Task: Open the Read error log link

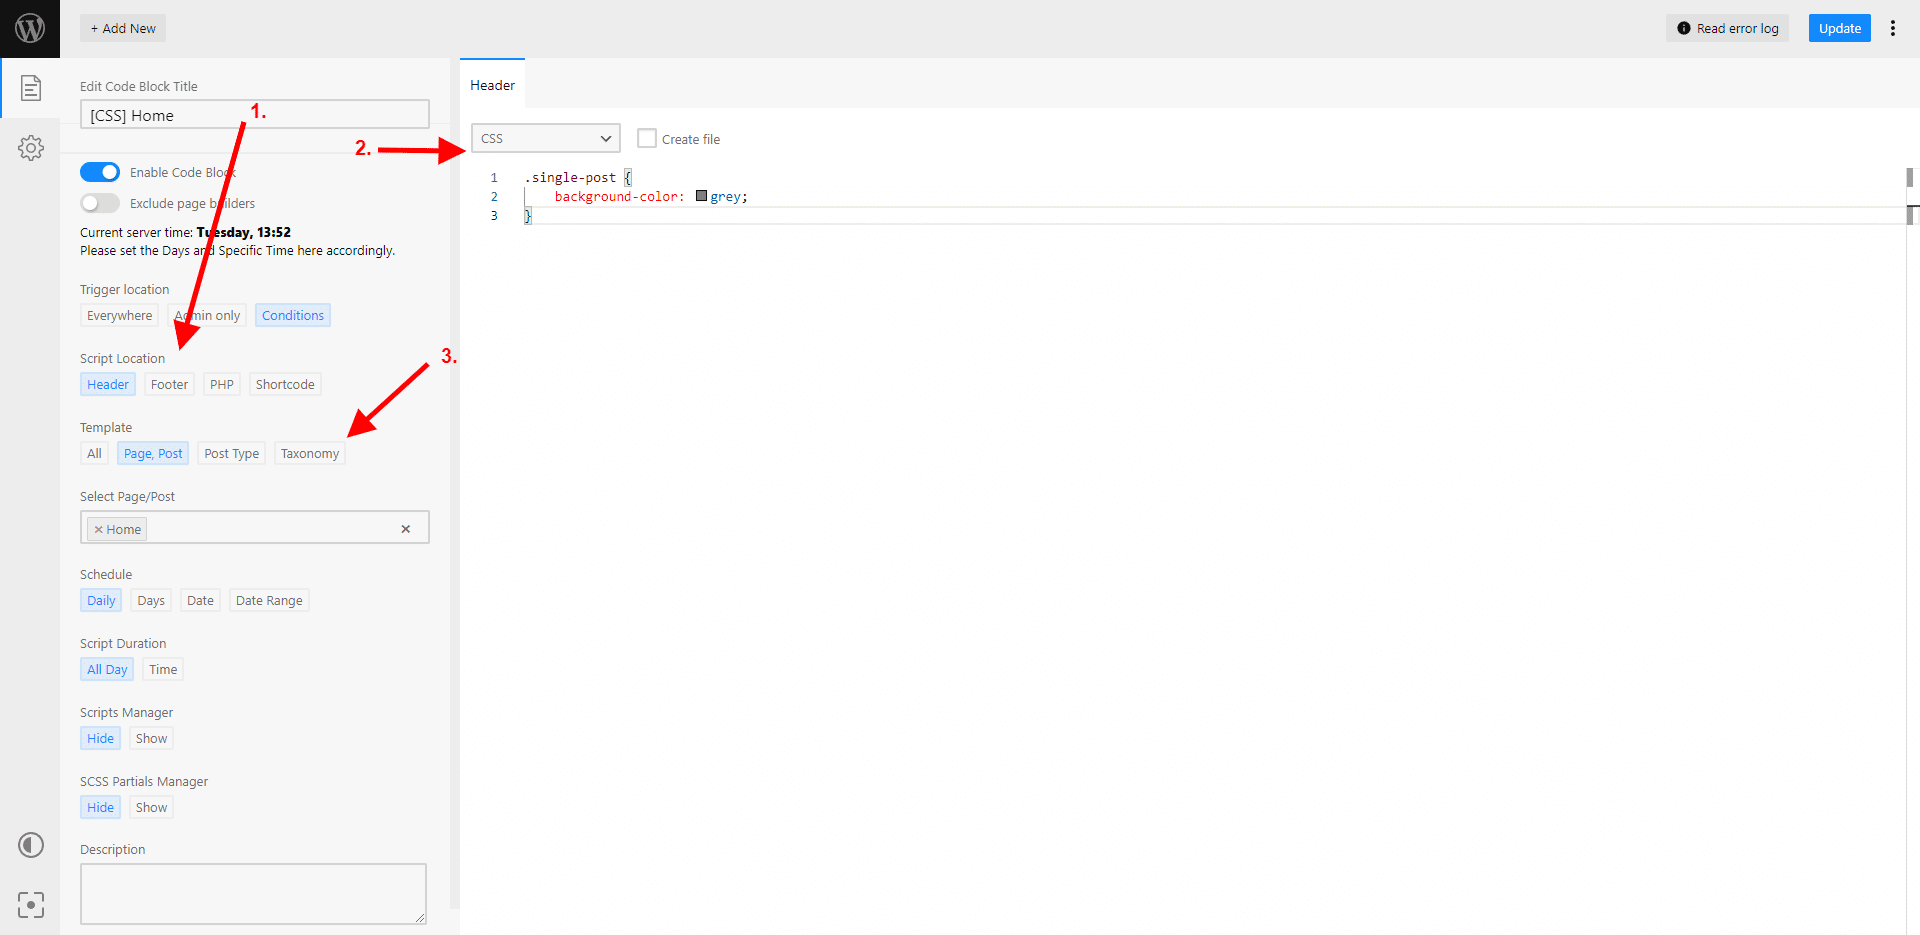Action: (x=1727, y=28)
